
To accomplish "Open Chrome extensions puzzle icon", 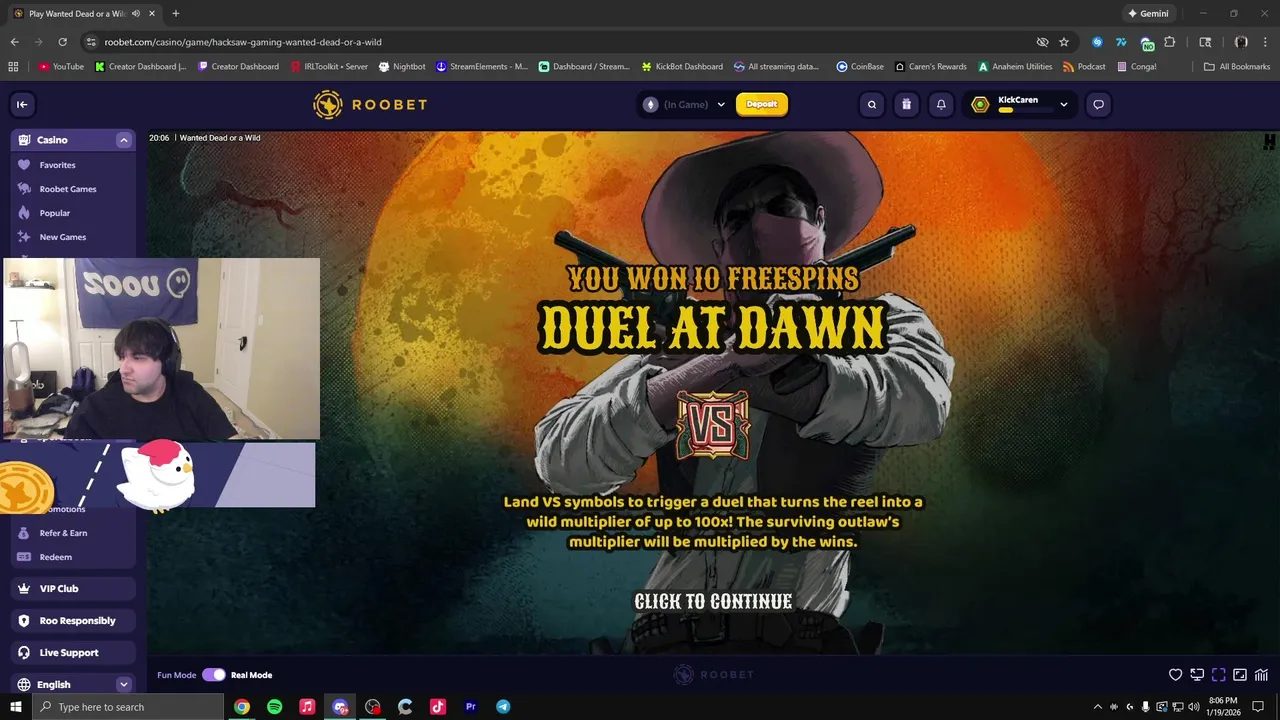I will [1170, 42].
